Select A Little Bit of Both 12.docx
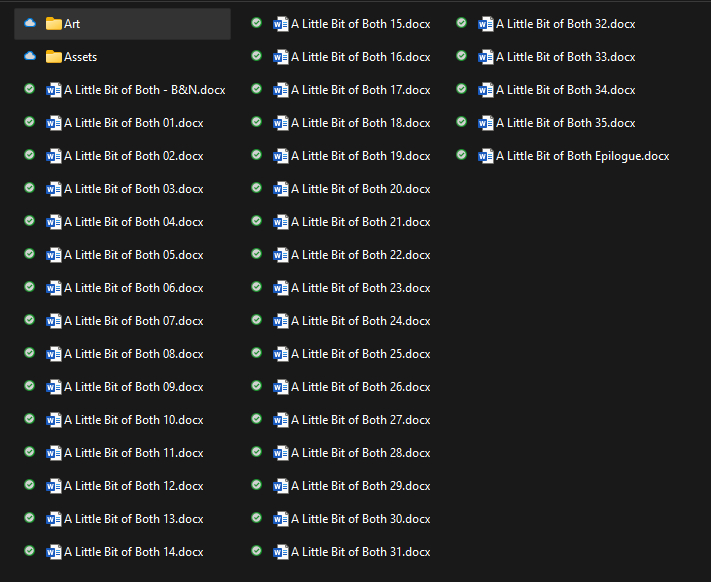711x582 pixels. click(x=133, y=486)
